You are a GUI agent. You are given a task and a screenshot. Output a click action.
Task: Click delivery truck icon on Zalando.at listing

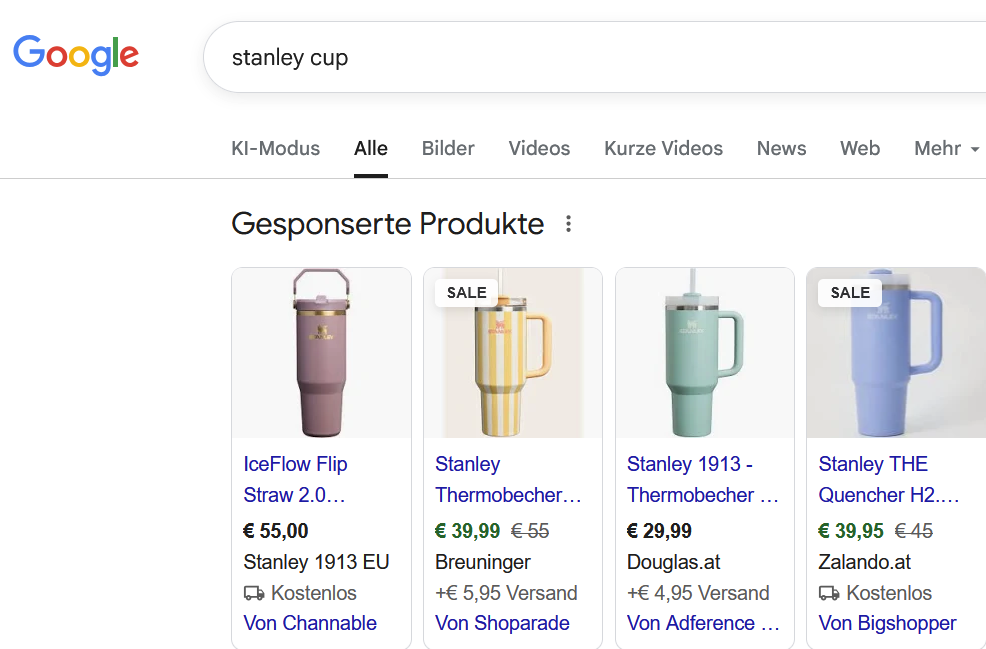click(829, 593)
